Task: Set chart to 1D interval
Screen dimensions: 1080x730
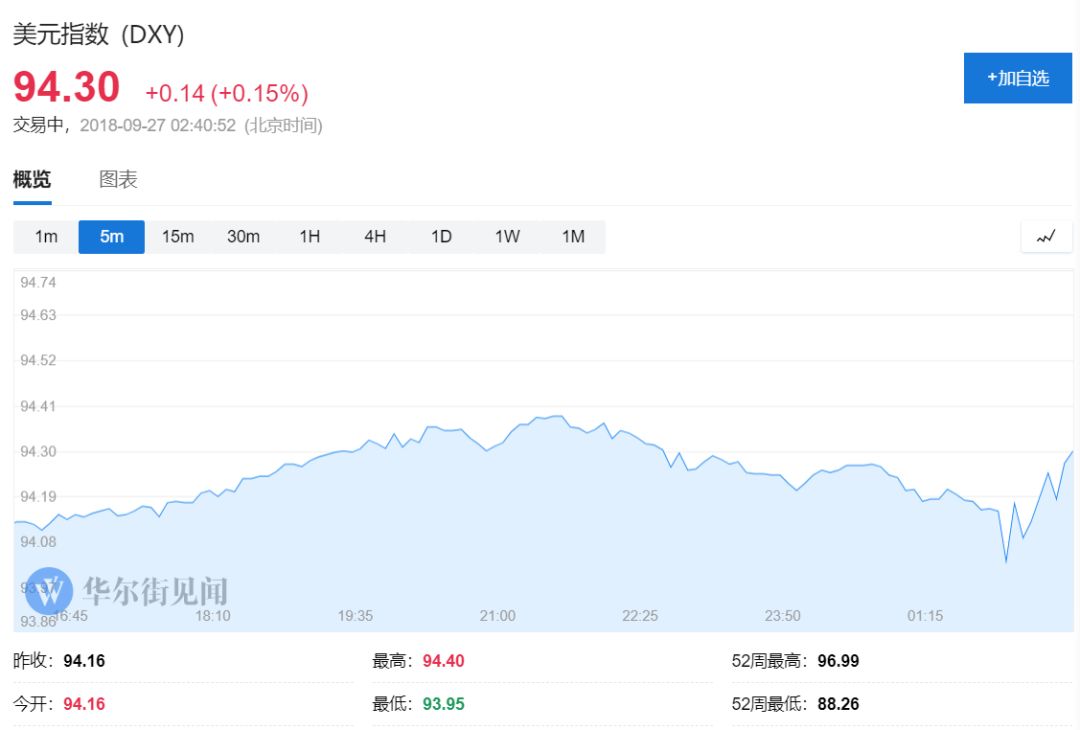Action: 441,237
